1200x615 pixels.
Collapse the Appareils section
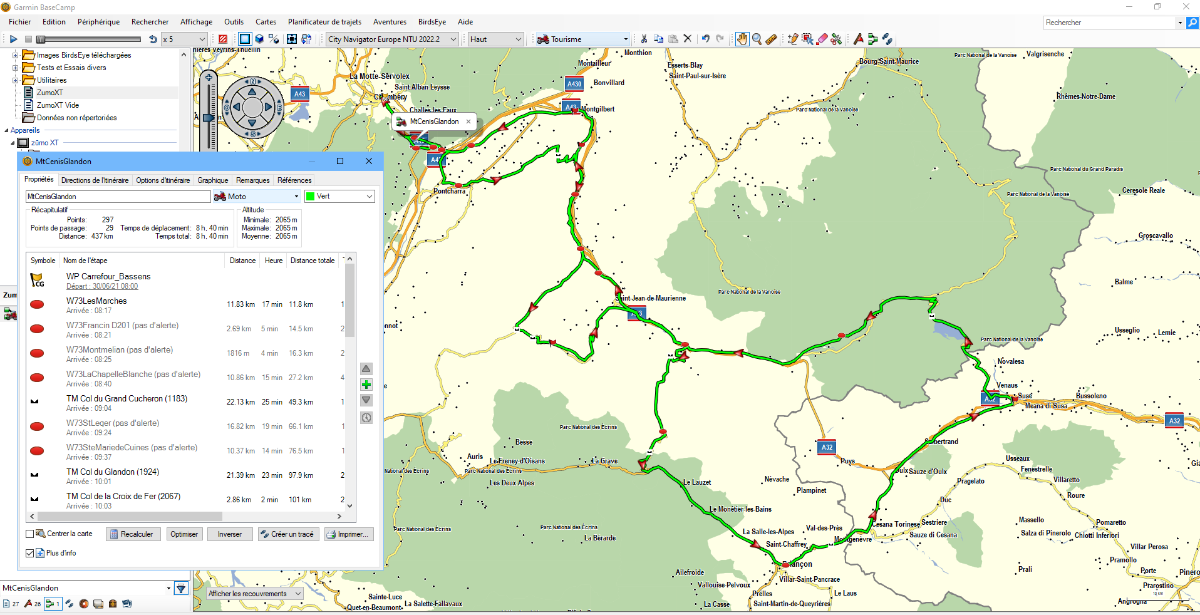[x=5, y=130]
